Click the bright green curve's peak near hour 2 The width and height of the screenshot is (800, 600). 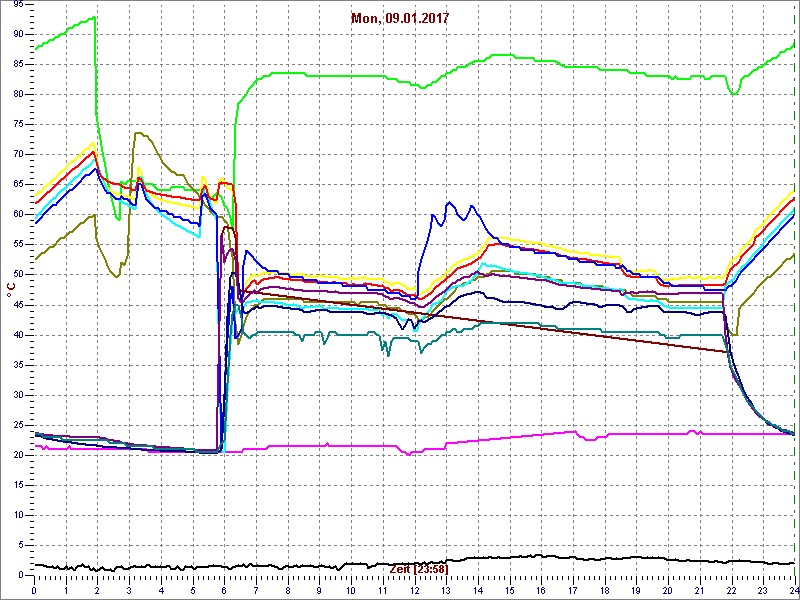pyautogui.click(x=94, y=17)
